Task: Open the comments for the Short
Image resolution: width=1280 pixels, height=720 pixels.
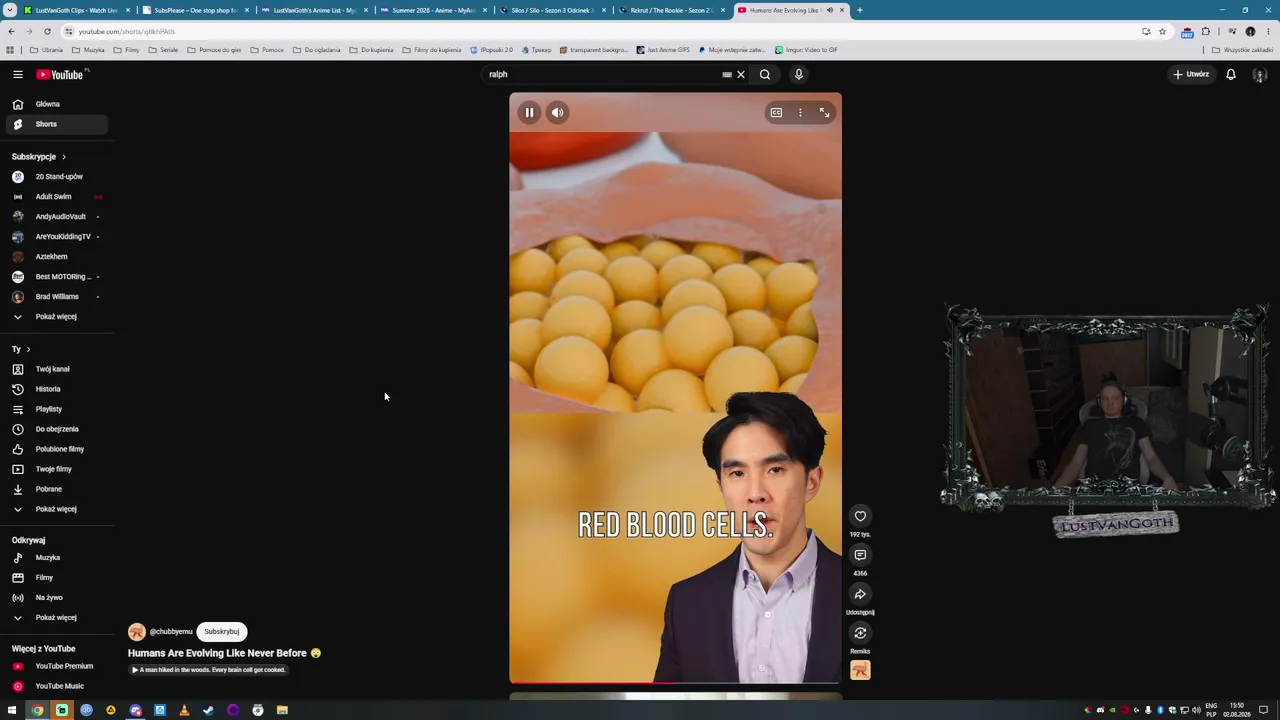Action: [860, 555]
